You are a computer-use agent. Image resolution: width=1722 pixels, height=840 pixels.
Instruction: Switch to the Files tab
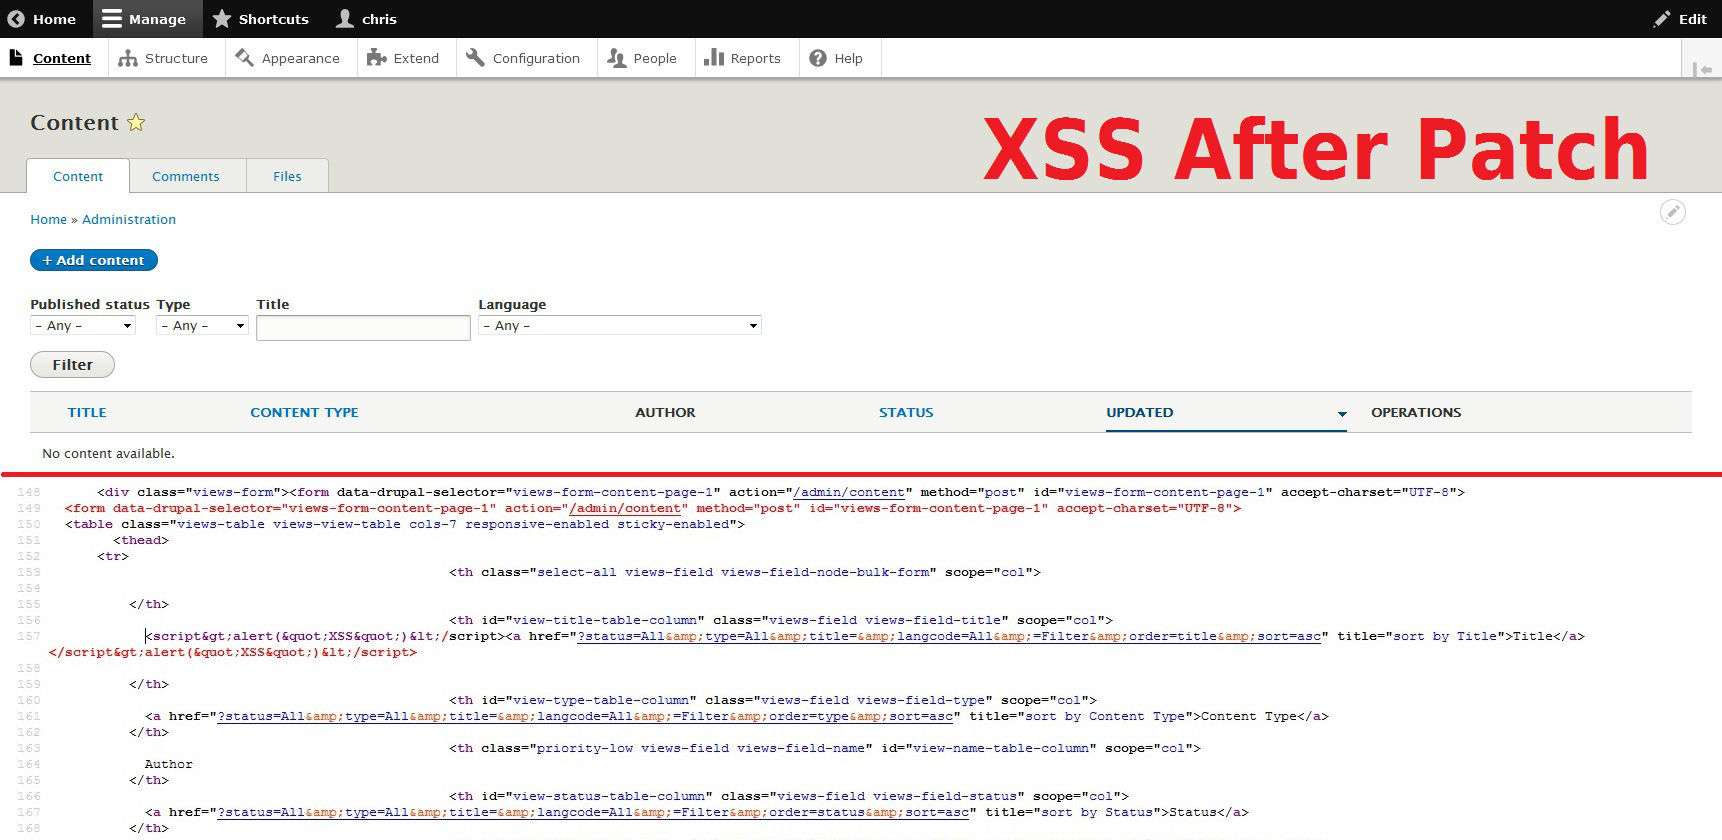(x=287, y=176)
